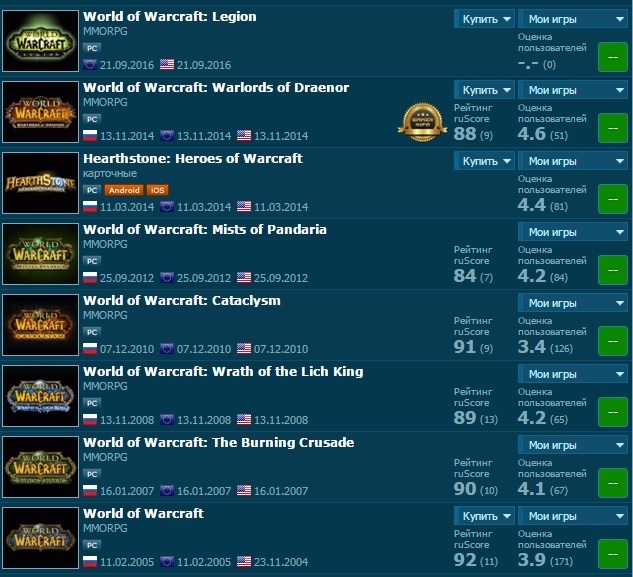Expand the Купить dropdown for World of Warcraft
Screen dimensions: 633x577
pos(484,516)
